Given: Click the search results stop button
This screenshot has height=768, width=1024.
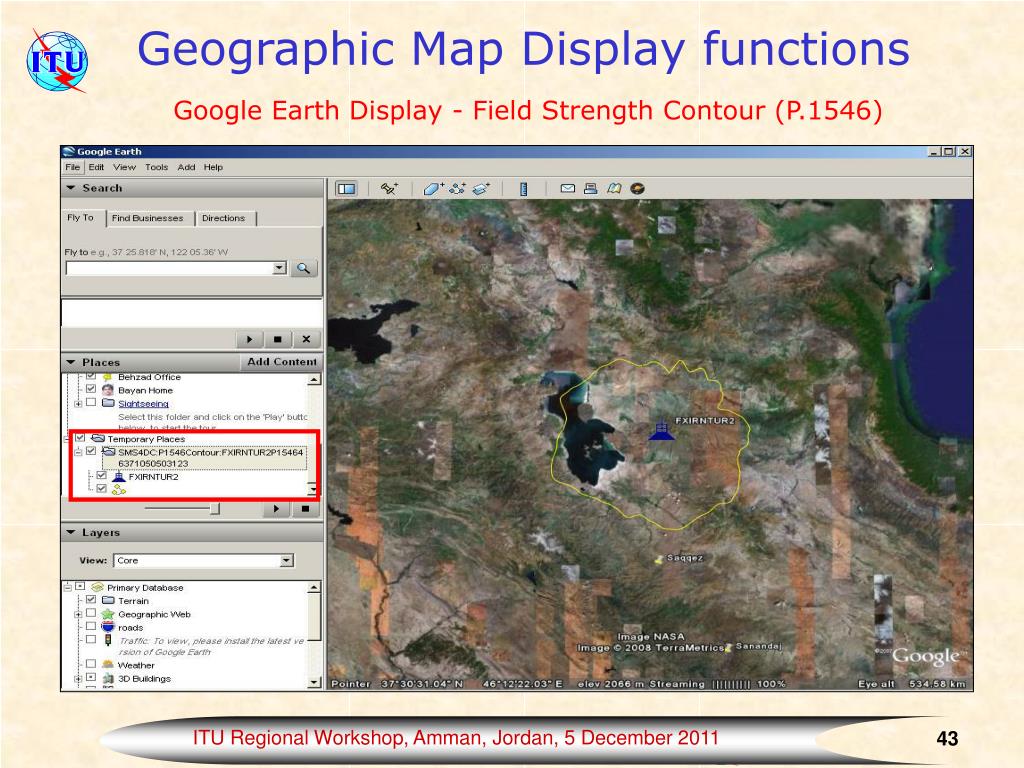Looking at the screenshot, I should click(278, 339).
